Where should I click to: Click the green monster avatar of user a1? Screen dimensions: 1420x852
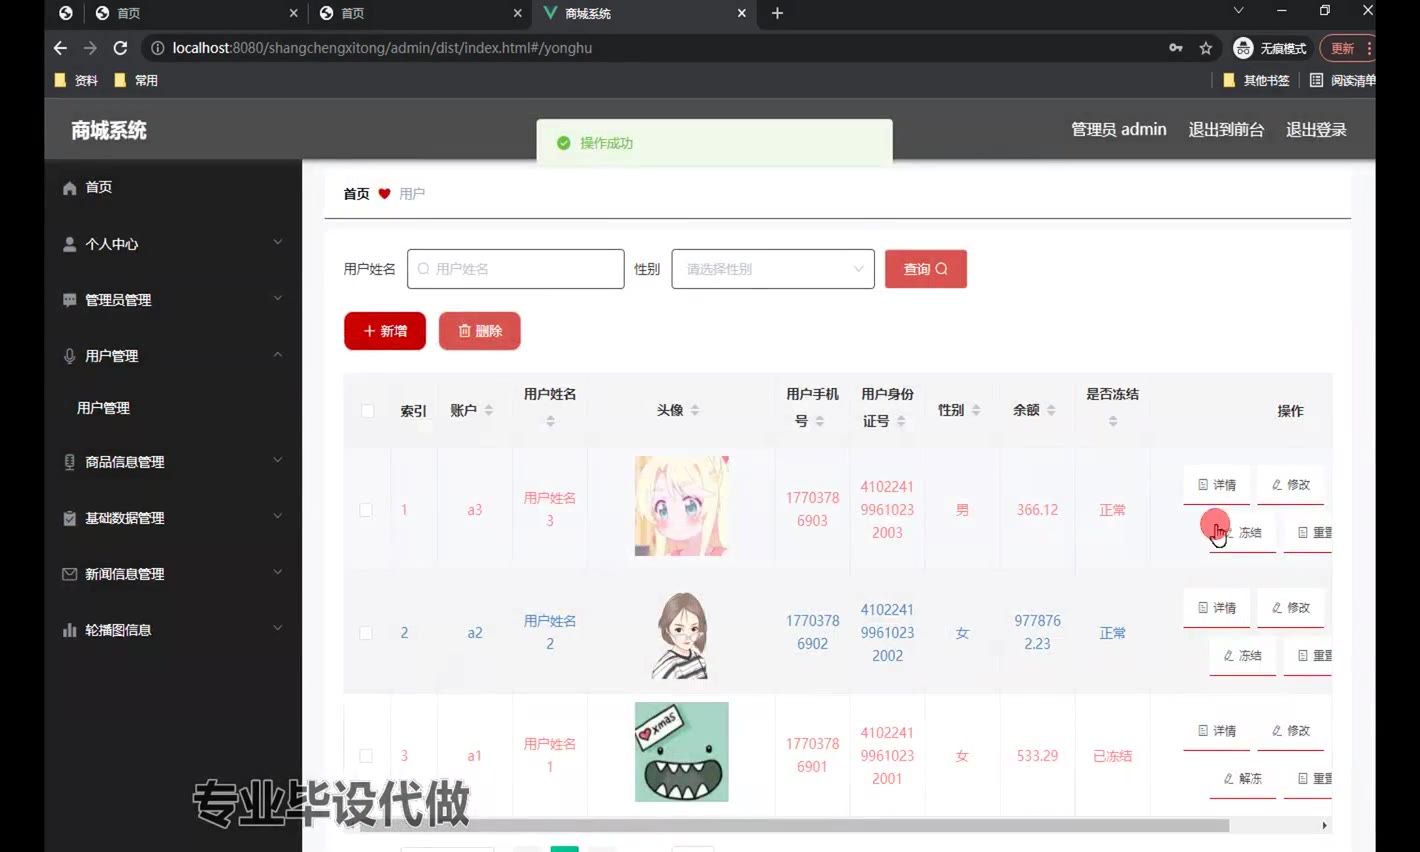pos(682,752)
